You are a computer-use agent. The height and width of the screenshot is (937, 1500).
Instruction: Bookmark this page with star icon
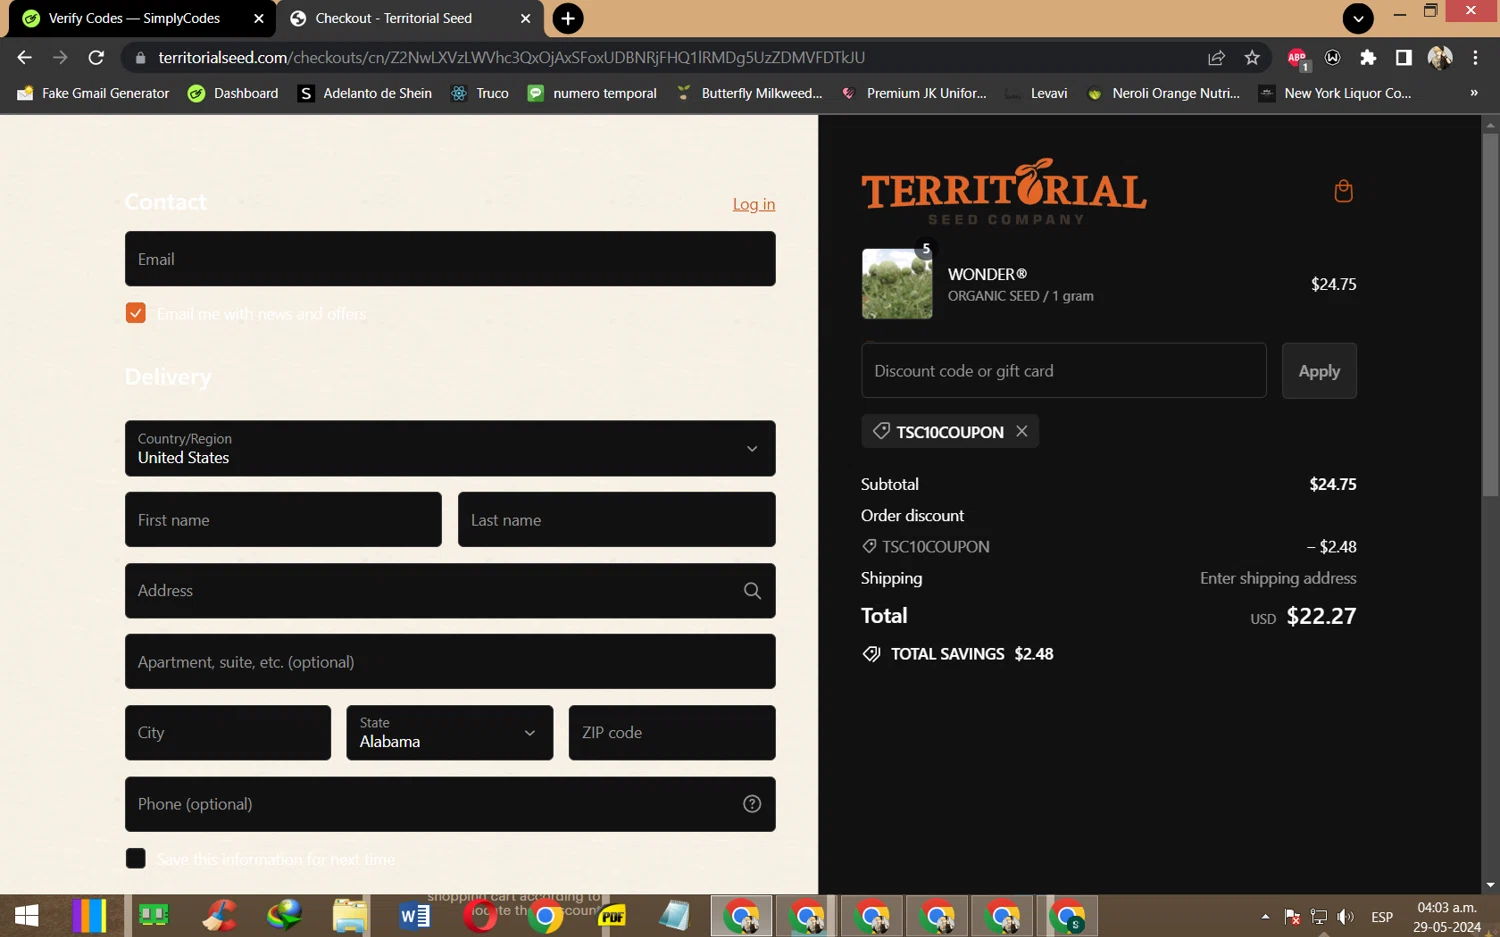click(x=1252, y=58)
